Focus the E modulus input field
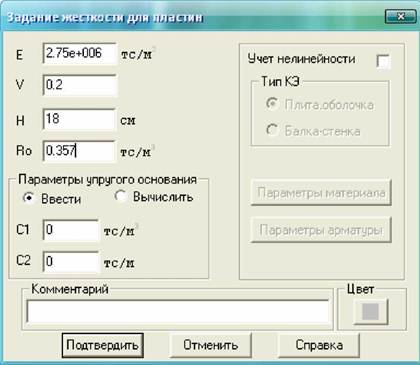This screenshot has height=365, width=420. tap(80, 53)
